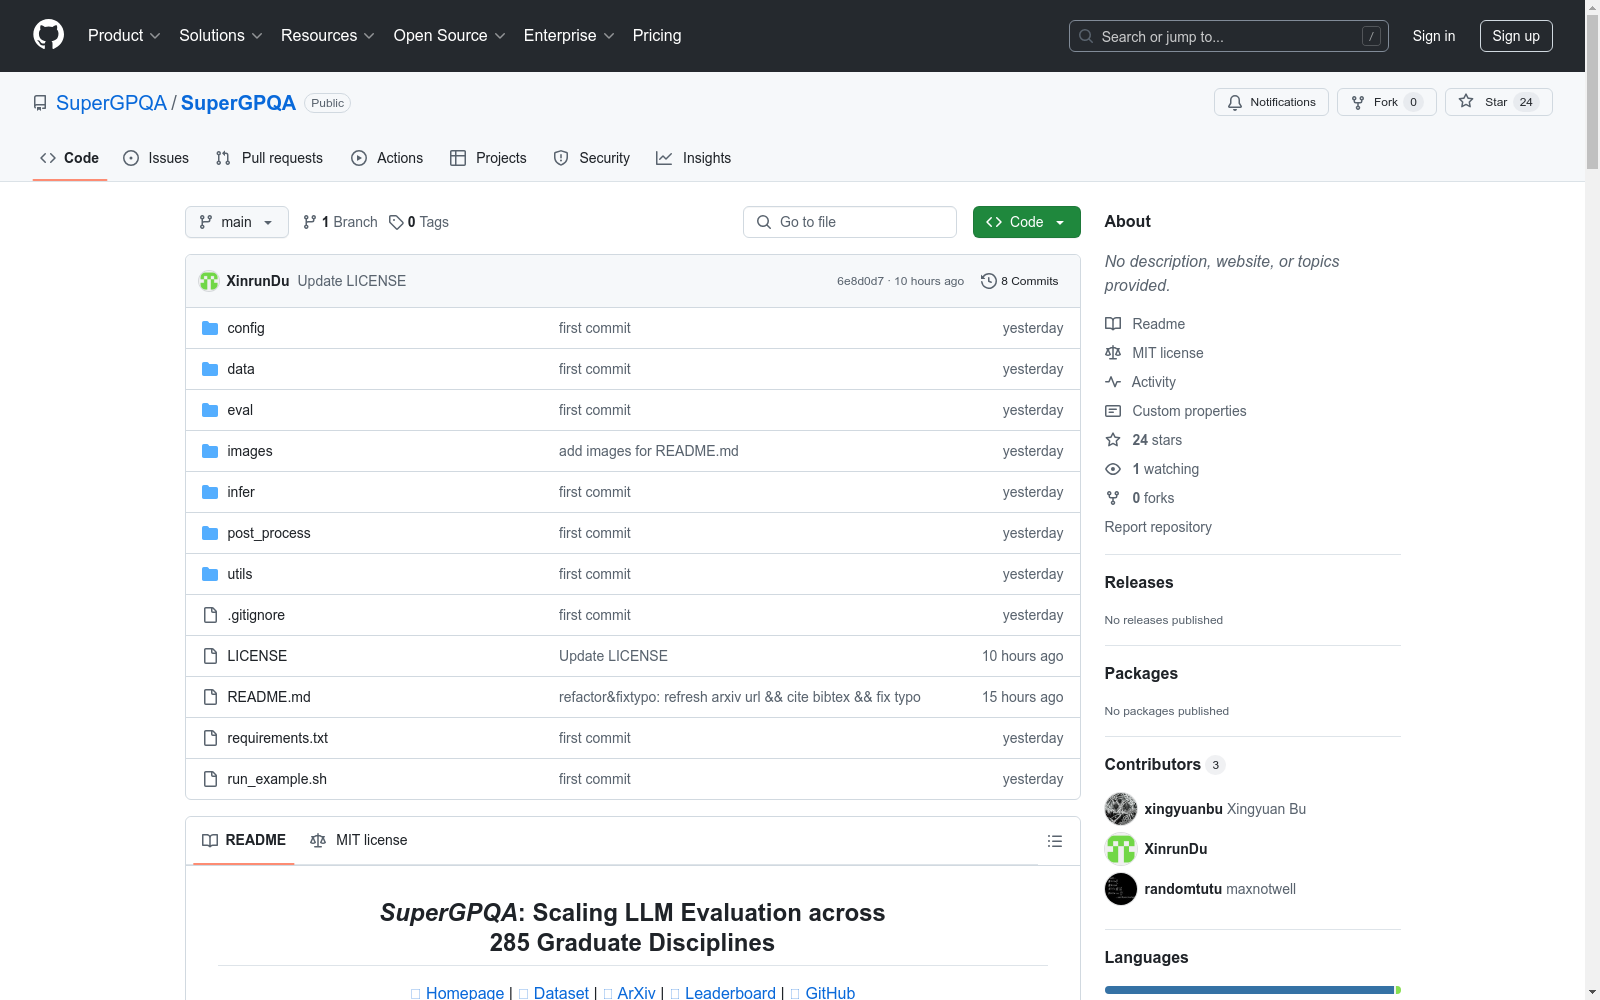This screenshot has height=1000, width=1600.
Task: Expand the Product menu
Action: tap(124, 36)
